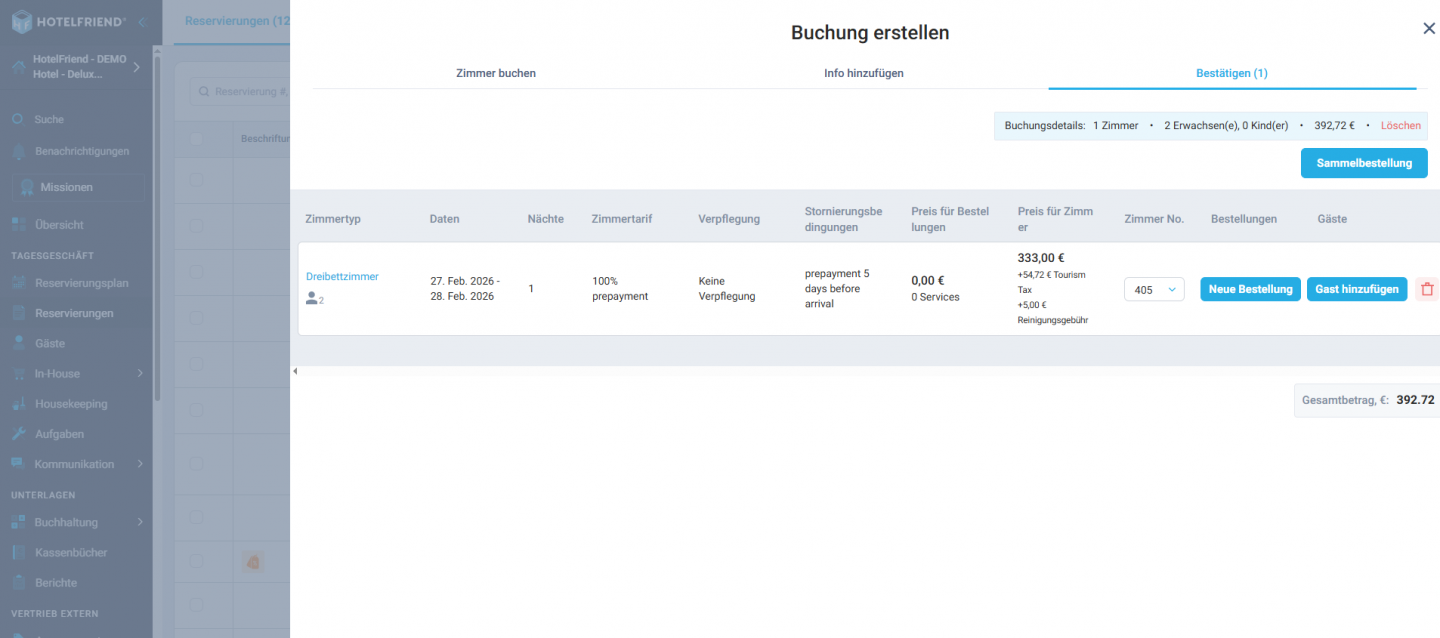Click the Suche magnifier icon in sidebar
Viewport: 1440px width, 638px height.
(x=18, y=119)
